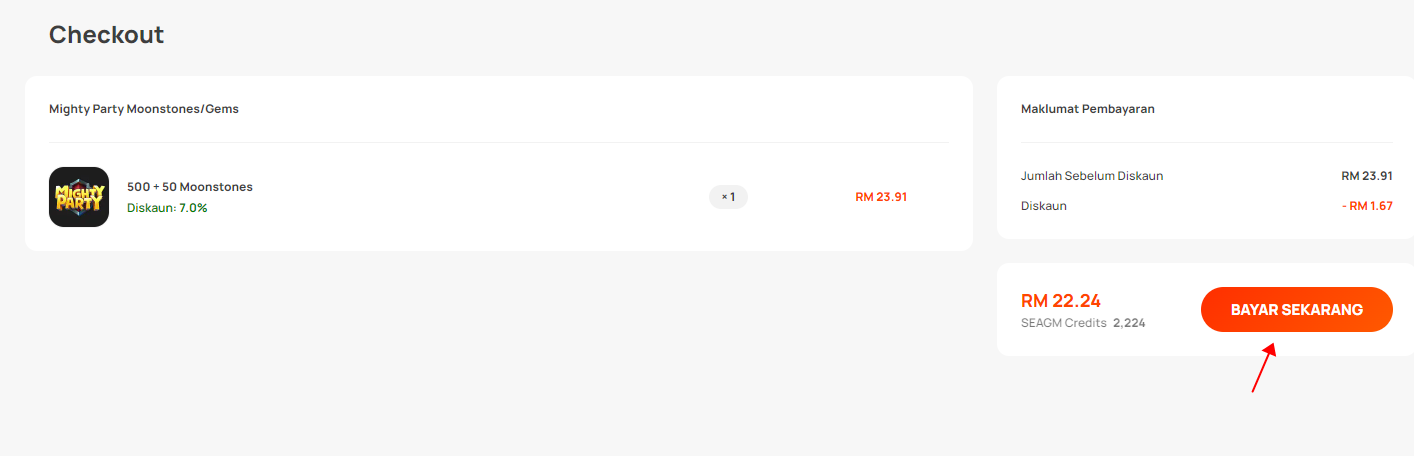Click the 2,224 credits value
1414x456 pixels.
click(1129, 323)
